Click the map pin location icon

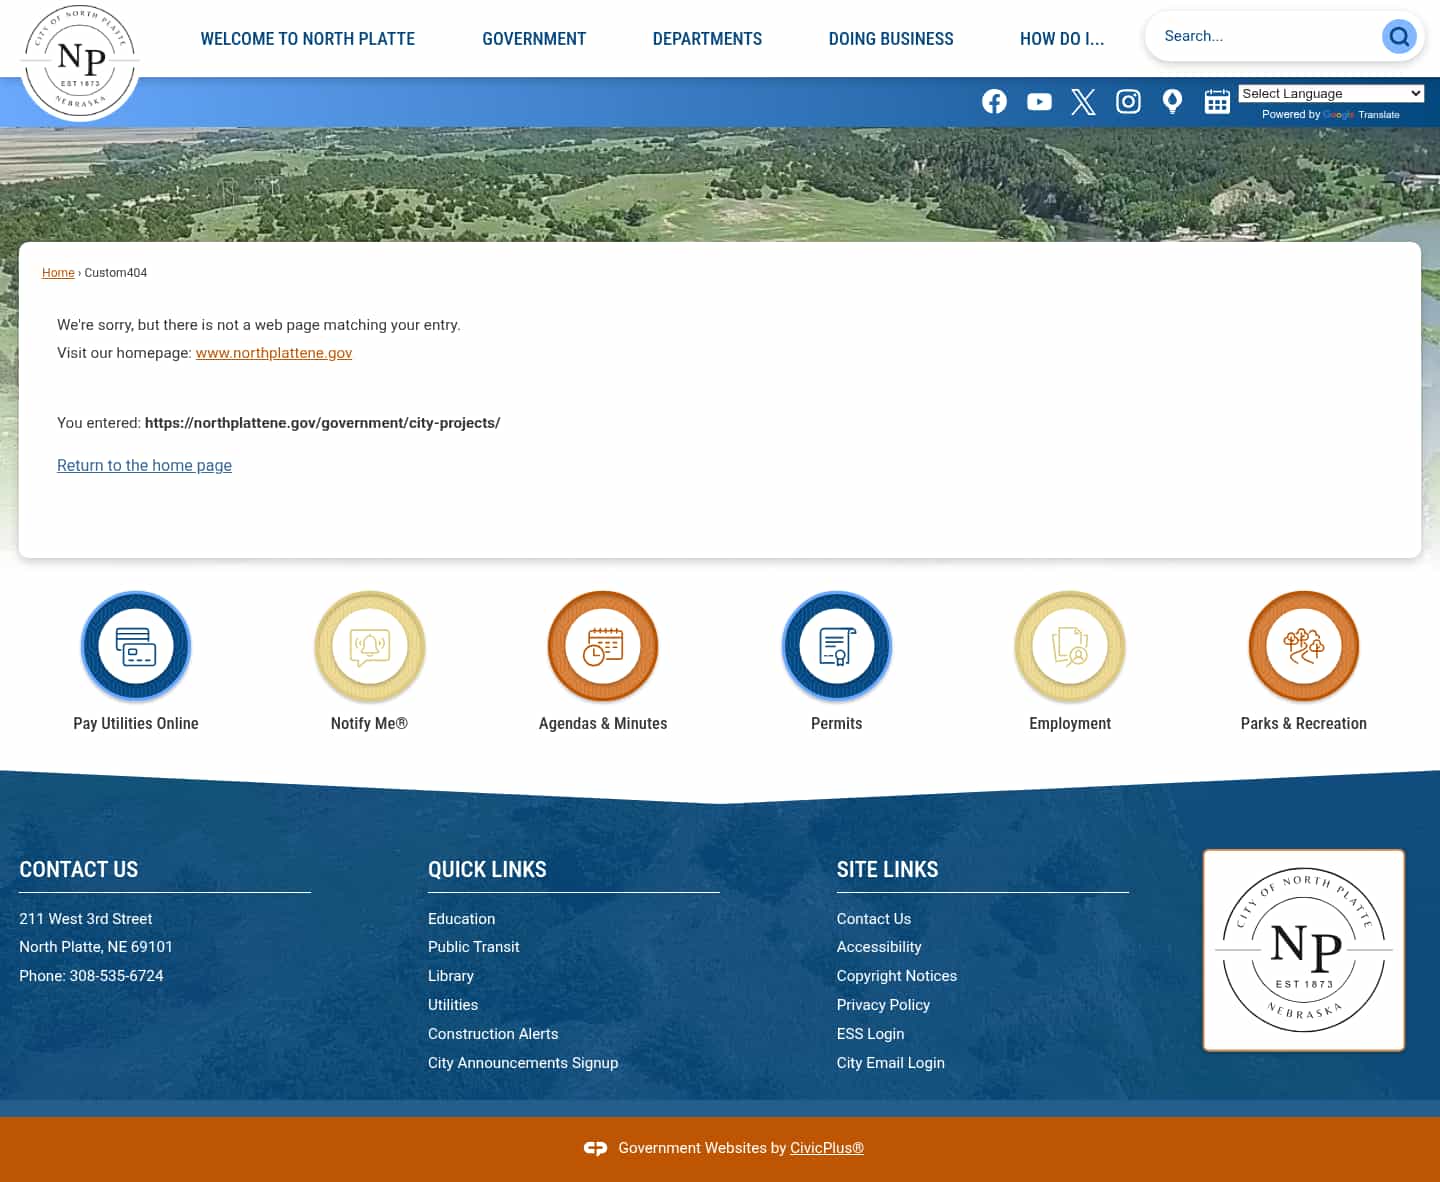[x=1172, y=101]
